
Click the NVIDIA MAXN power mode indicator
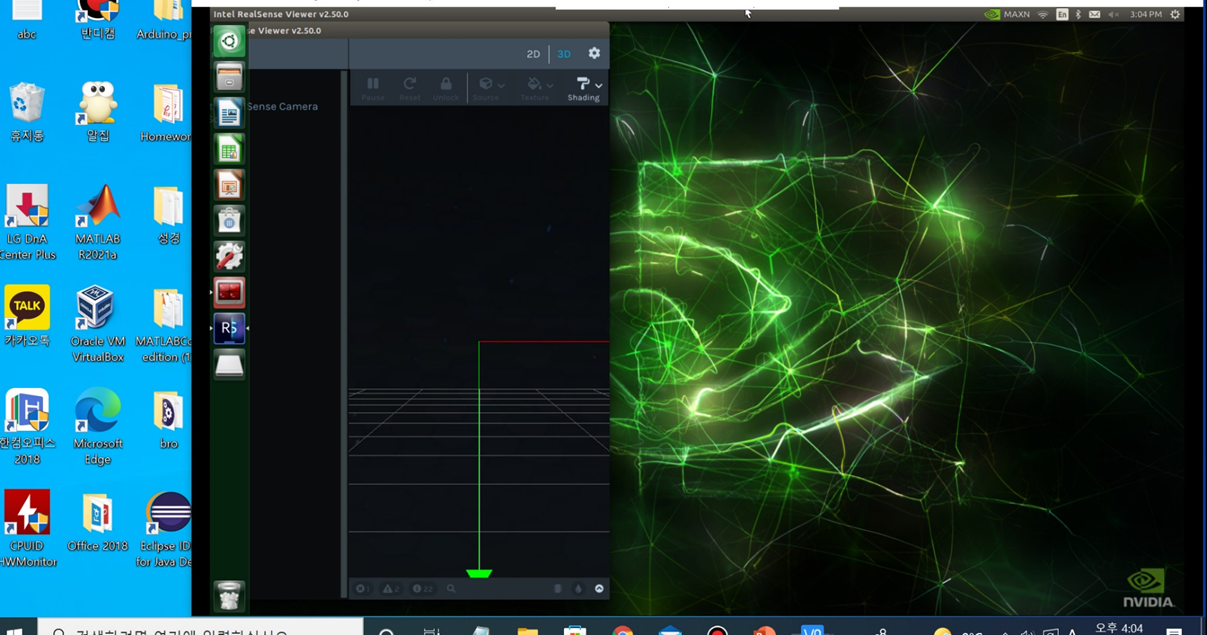point(1007,14)
